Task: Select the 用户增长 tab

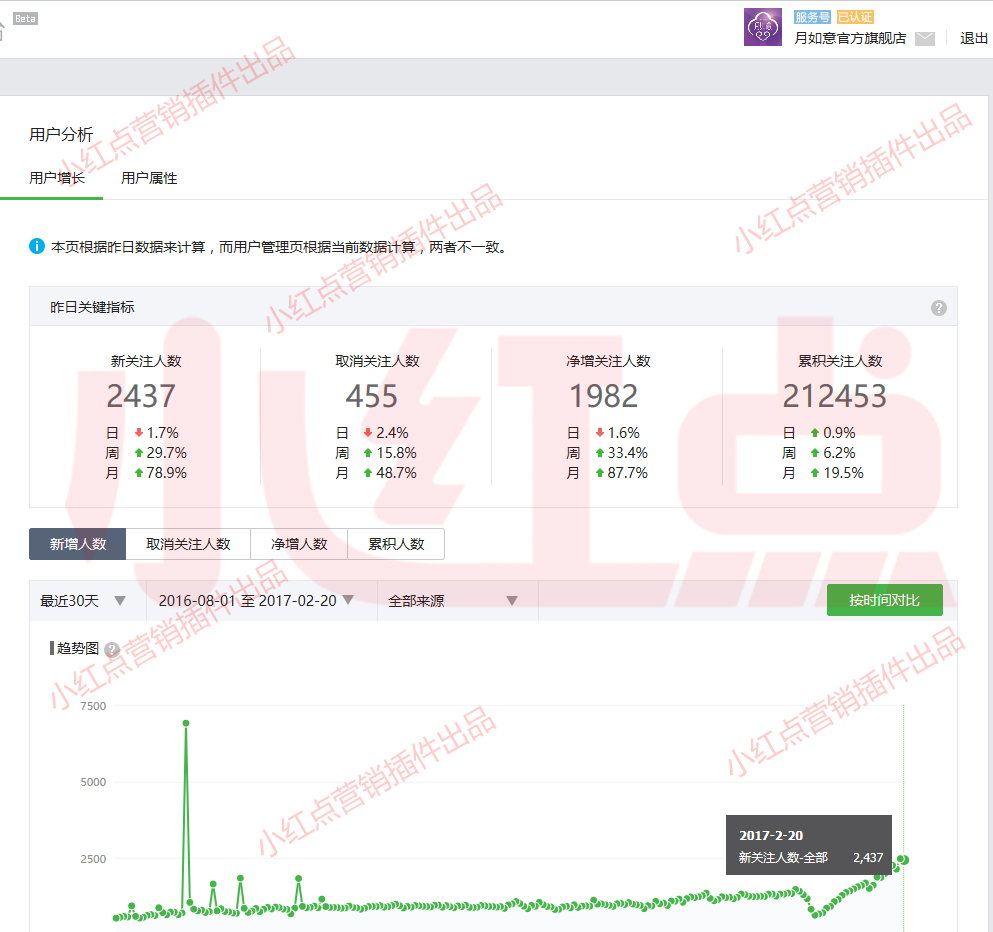Action: 57,178
